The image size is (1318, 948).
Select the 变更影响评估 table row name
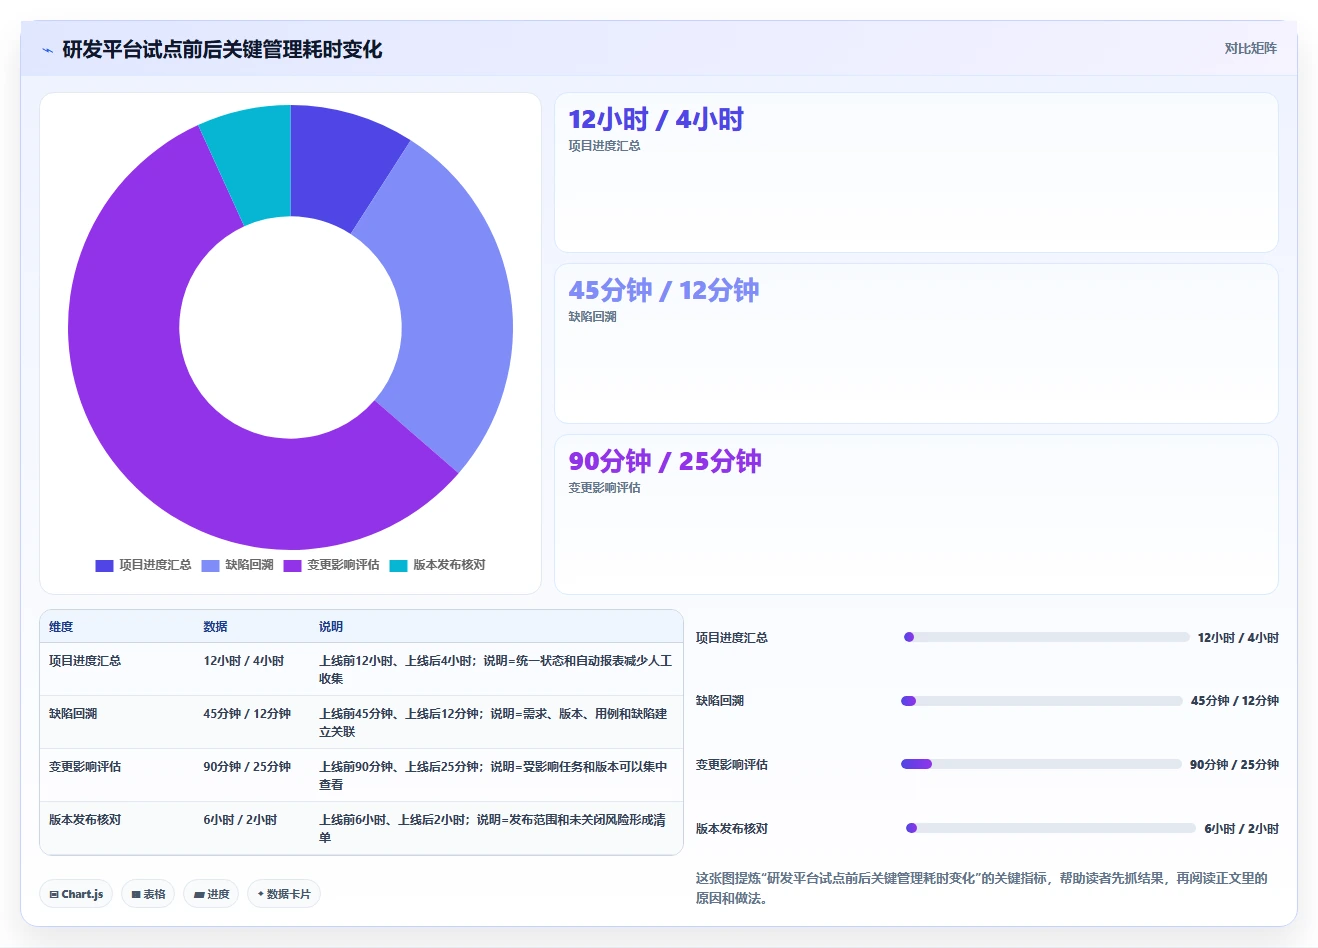point(85,767)
